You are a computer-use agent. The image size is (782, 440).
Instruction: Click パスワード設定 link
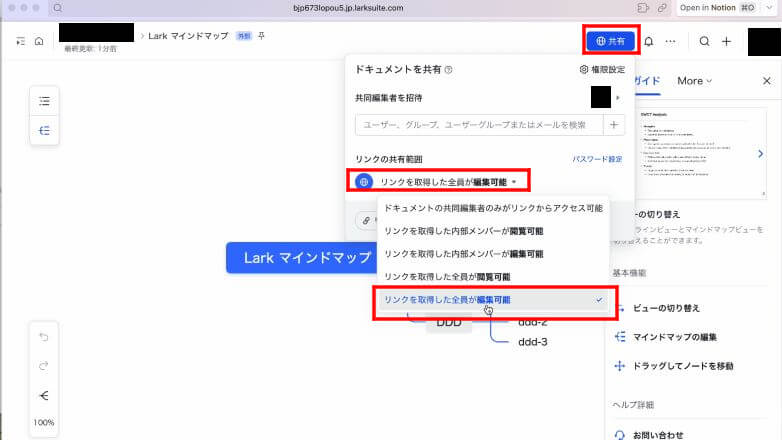[597, 159]
